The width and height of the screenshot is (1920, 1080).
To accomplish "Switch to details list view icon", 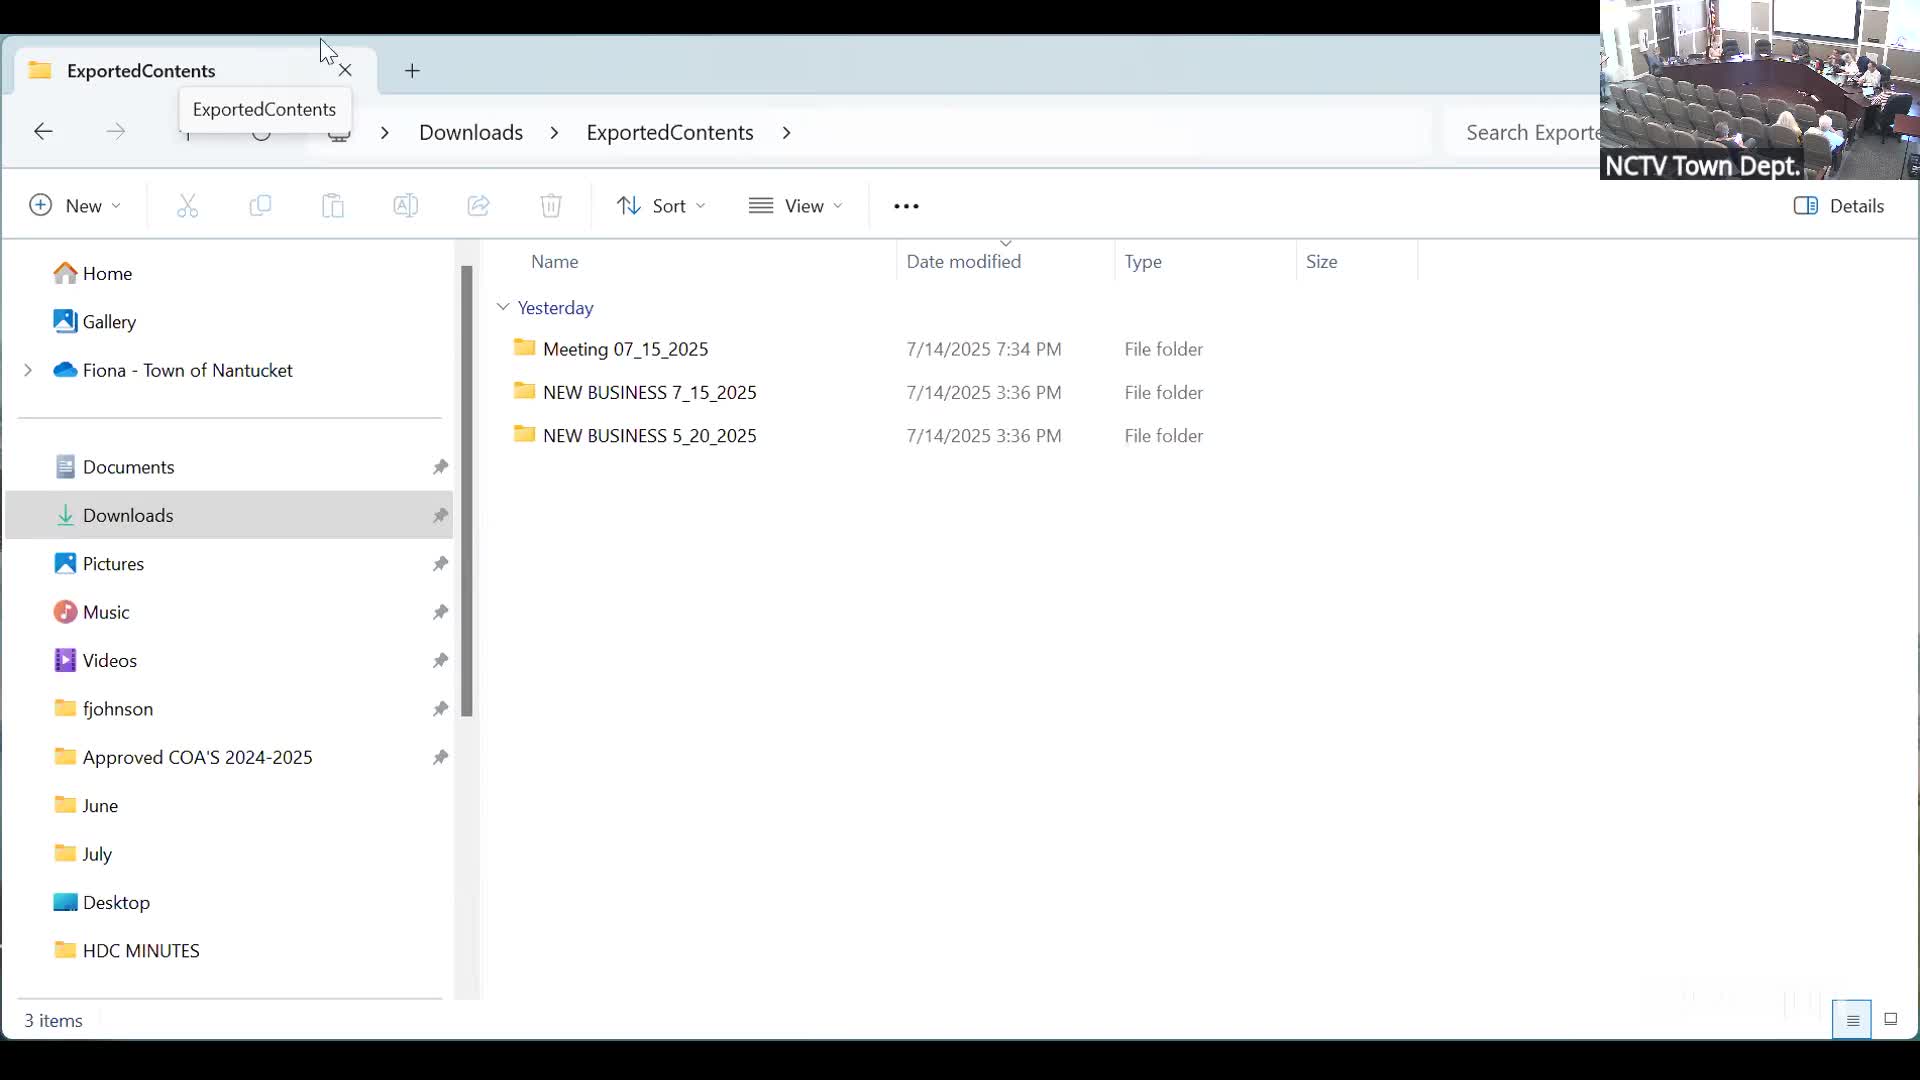I will tap(1852, 1020).
